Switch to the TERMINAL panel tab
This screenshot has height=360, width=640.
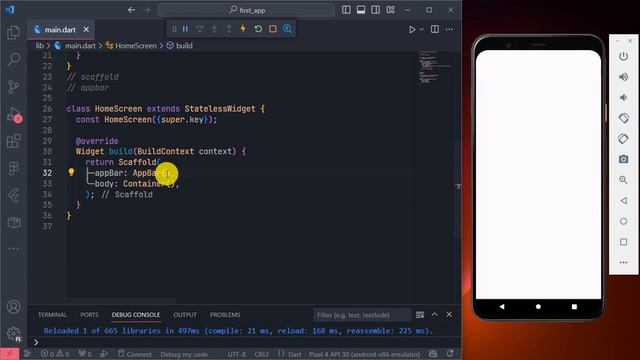tap(52, 315)
